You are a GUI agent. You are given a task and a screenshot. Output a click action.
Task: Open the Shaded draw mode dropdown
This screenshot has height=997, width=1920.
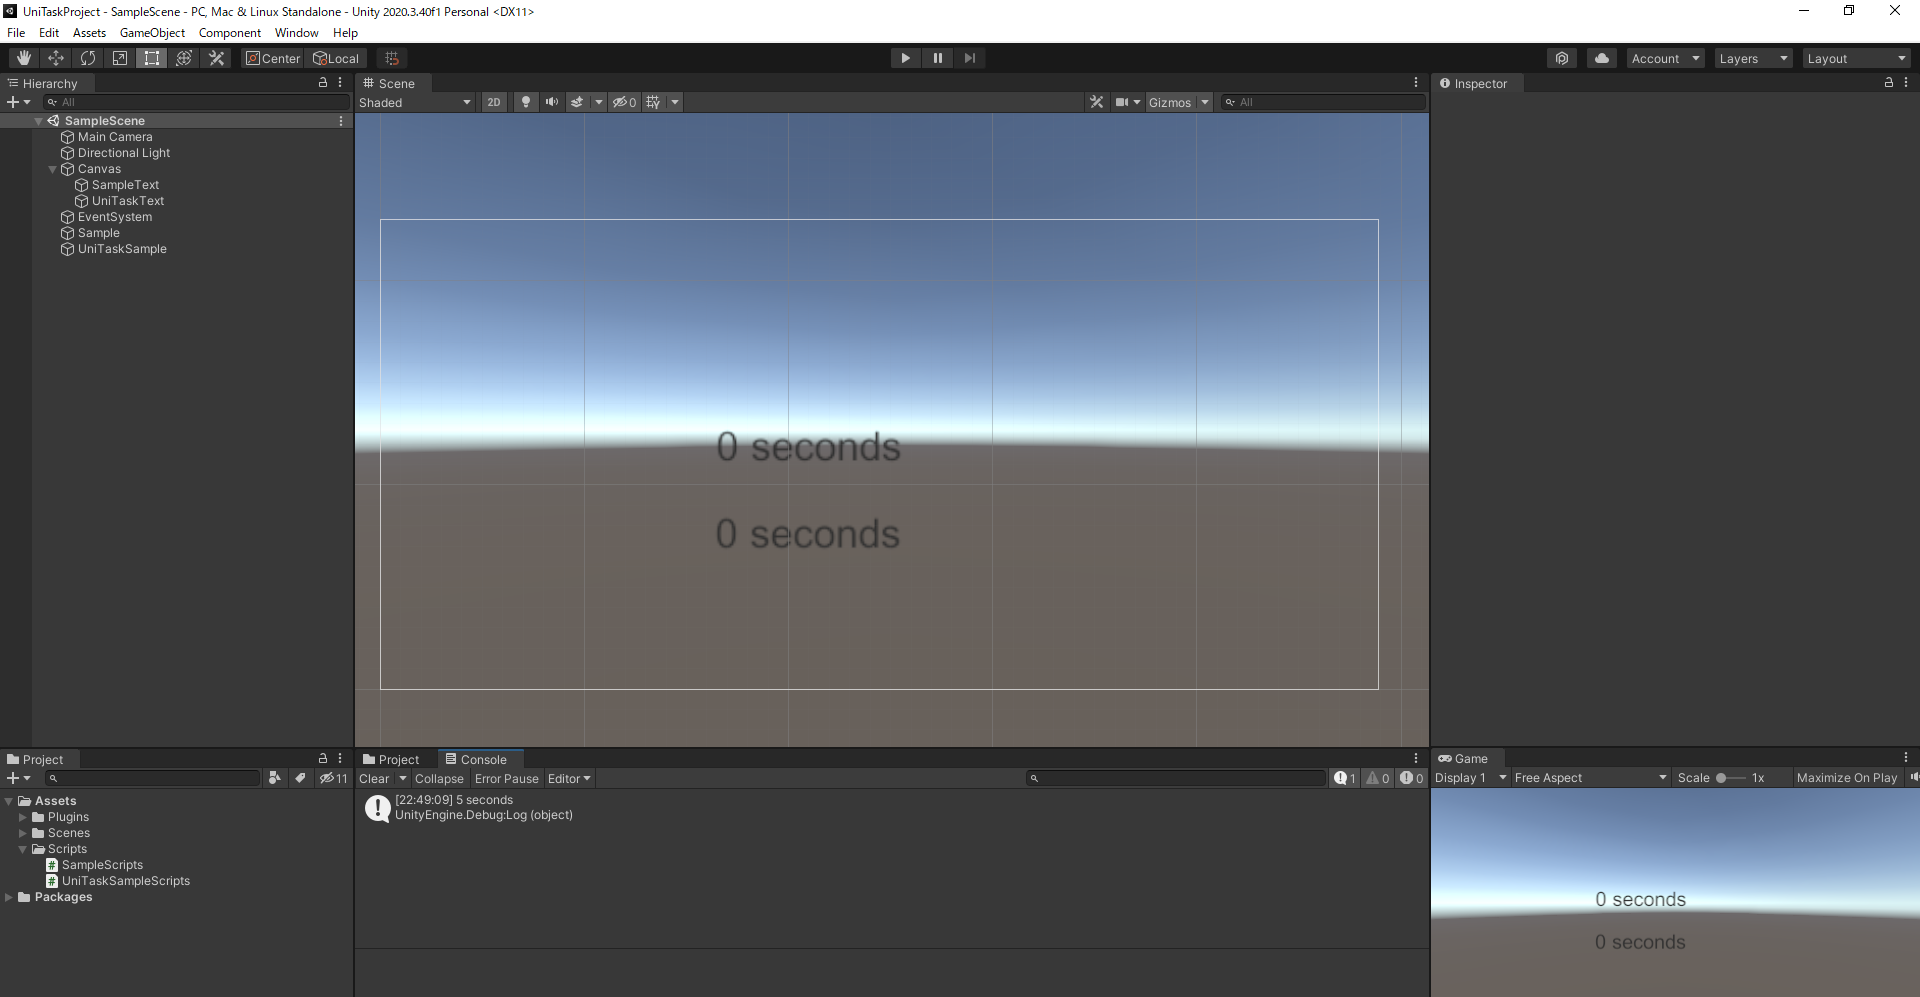tap(415, 102)
